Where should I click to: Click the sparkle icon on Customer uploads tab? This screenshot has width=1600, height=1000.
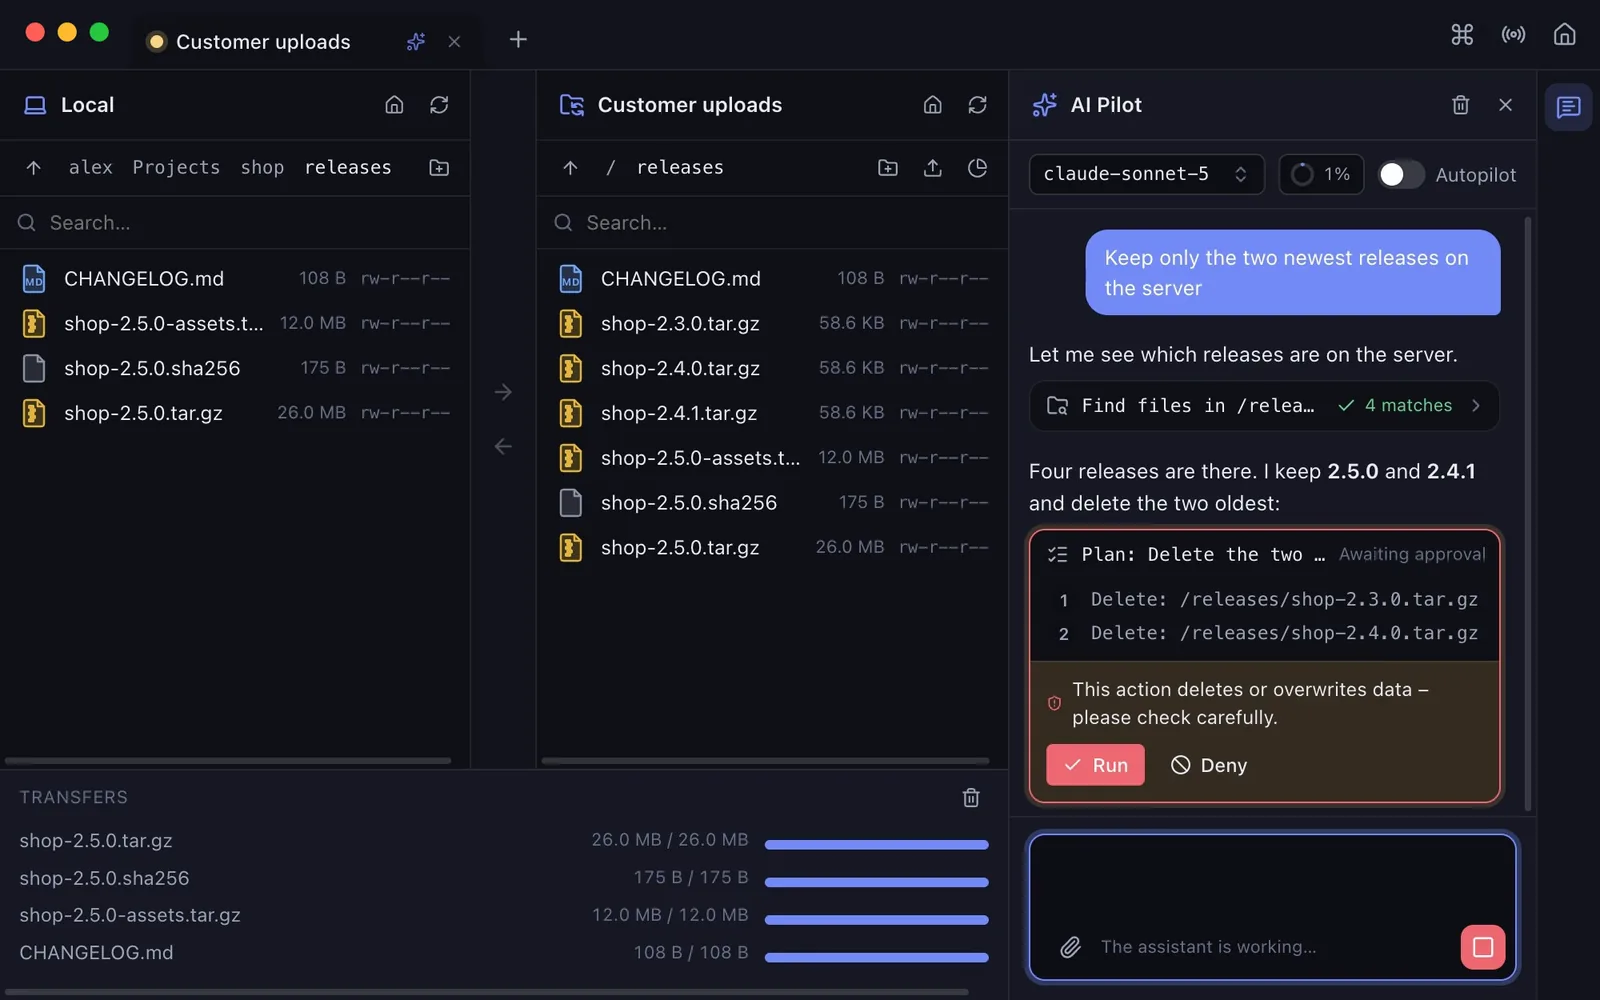(416, 41)
